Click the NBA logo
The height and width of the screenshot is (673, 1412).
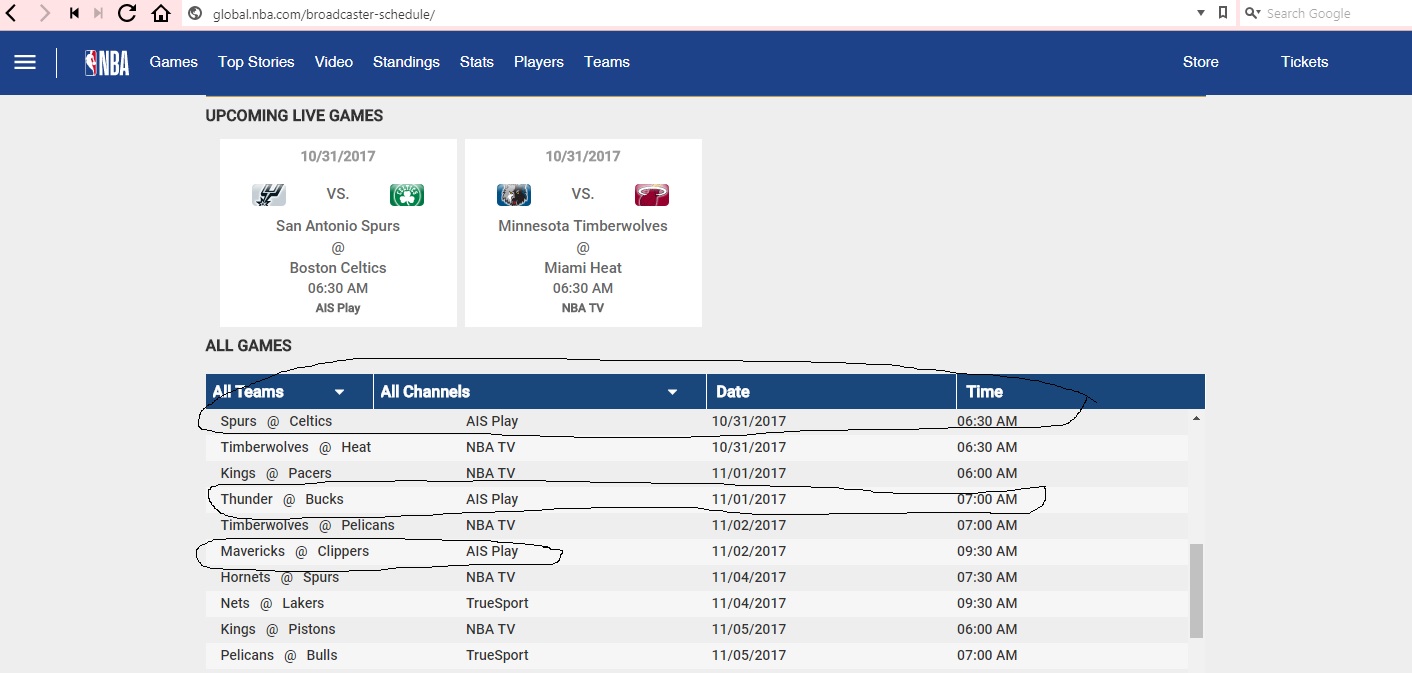[107, 62]
